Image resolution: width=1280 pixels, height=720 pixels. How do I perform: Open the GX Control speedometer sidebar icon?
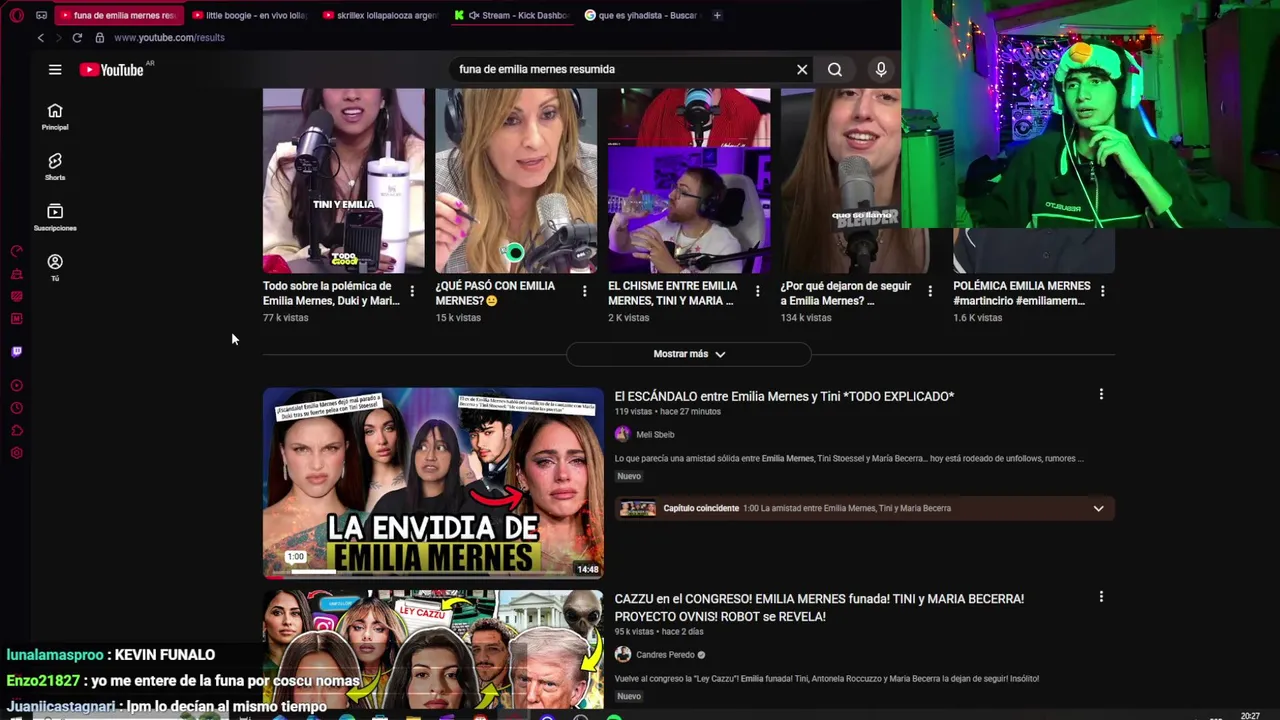[16, 252]
